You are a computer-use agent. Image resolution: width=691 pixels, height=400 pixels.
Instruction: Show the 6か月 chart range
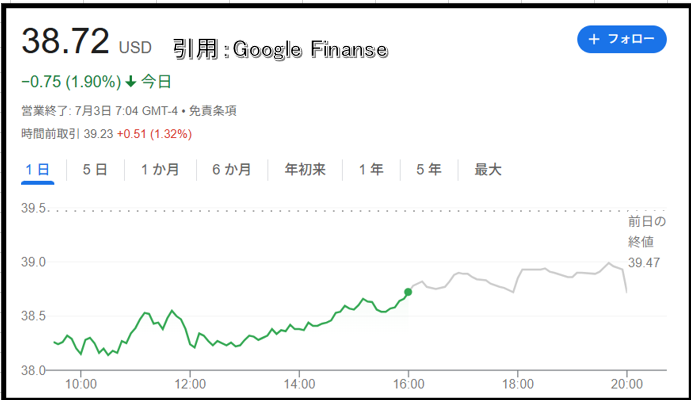coord(232,170)
